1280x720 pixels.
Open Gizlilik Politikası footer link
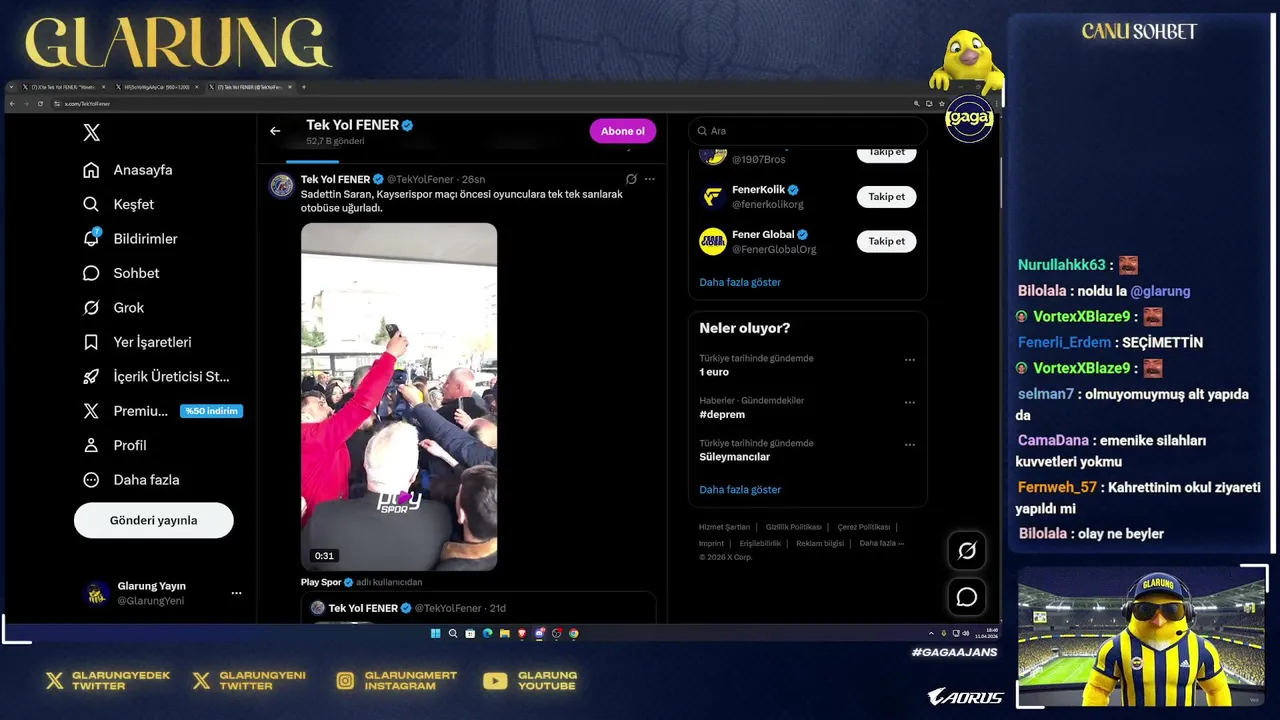point(793,527)
